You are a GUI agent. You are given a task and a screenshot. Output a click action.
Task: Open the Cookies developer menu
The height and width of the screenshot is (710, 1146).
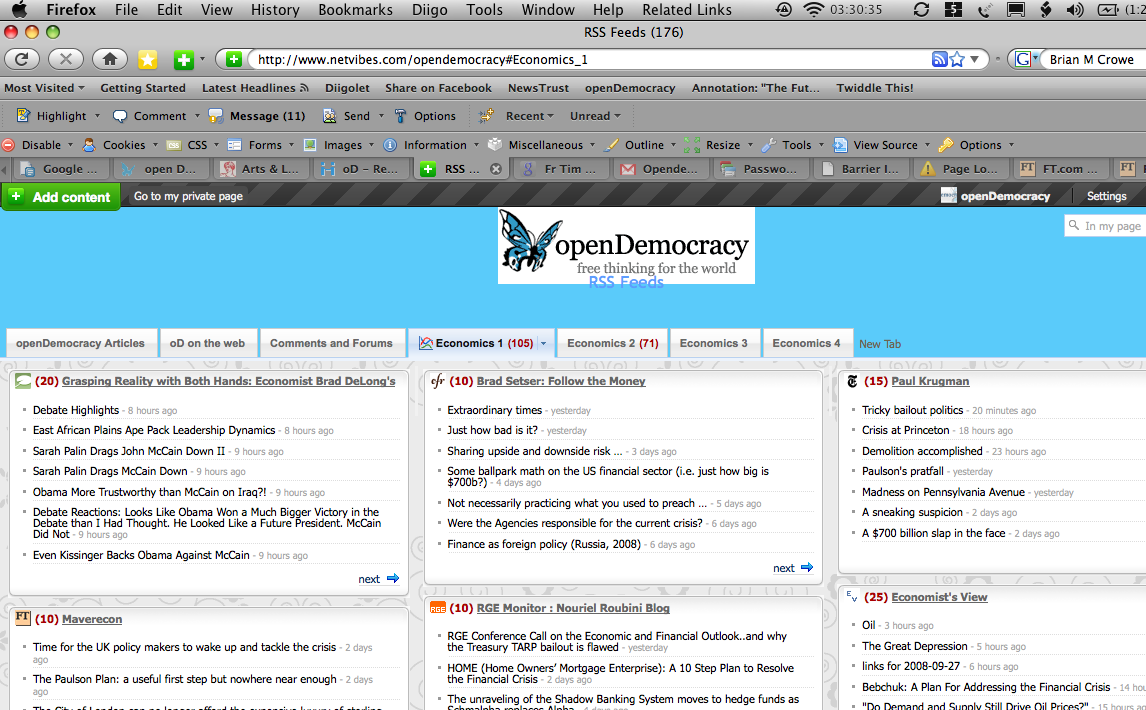pyautogui.click(x=114, y=145)
